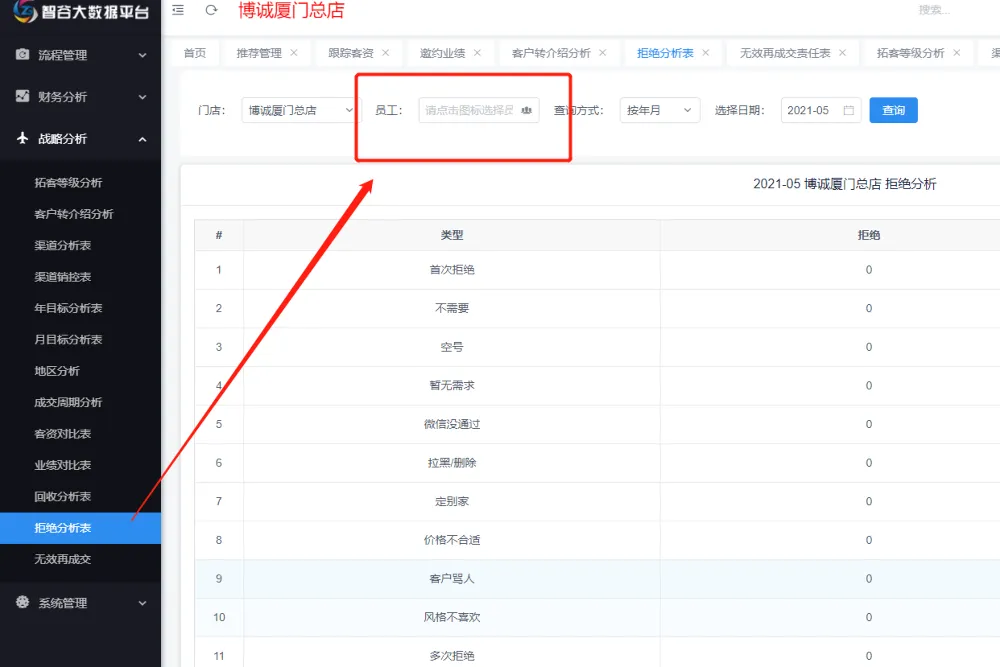Collapse the 战略分析 sidebar menu
The width and height of the screenshot is (1000, 667).
click(x=80, y=139)
